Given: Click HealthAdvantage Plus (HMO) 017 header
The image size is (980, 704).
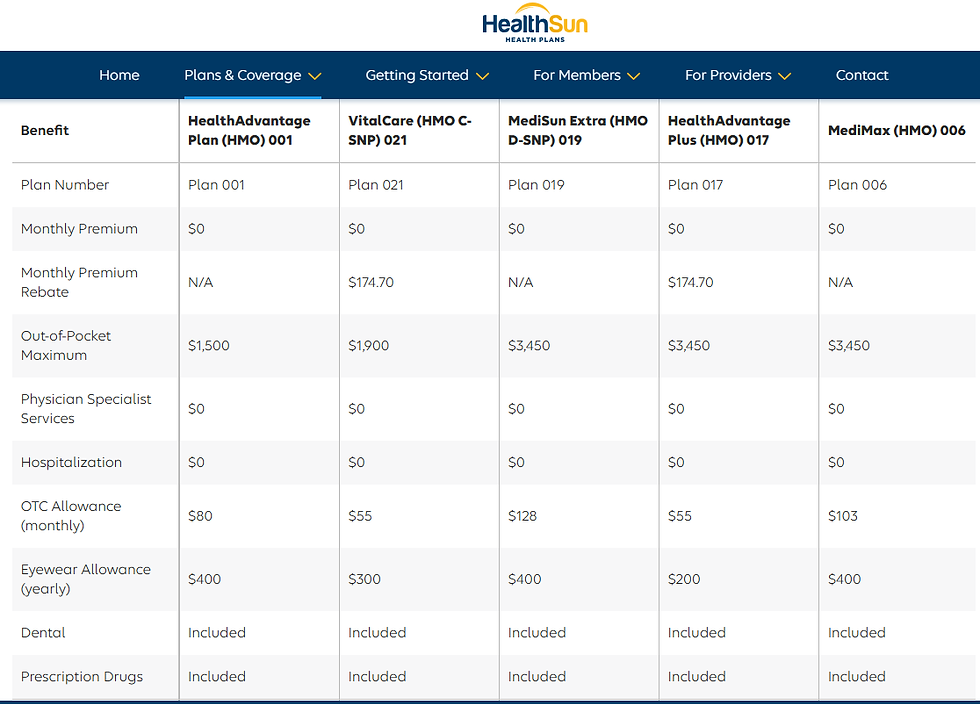Looking at the screenshot, I should [729, 130].
